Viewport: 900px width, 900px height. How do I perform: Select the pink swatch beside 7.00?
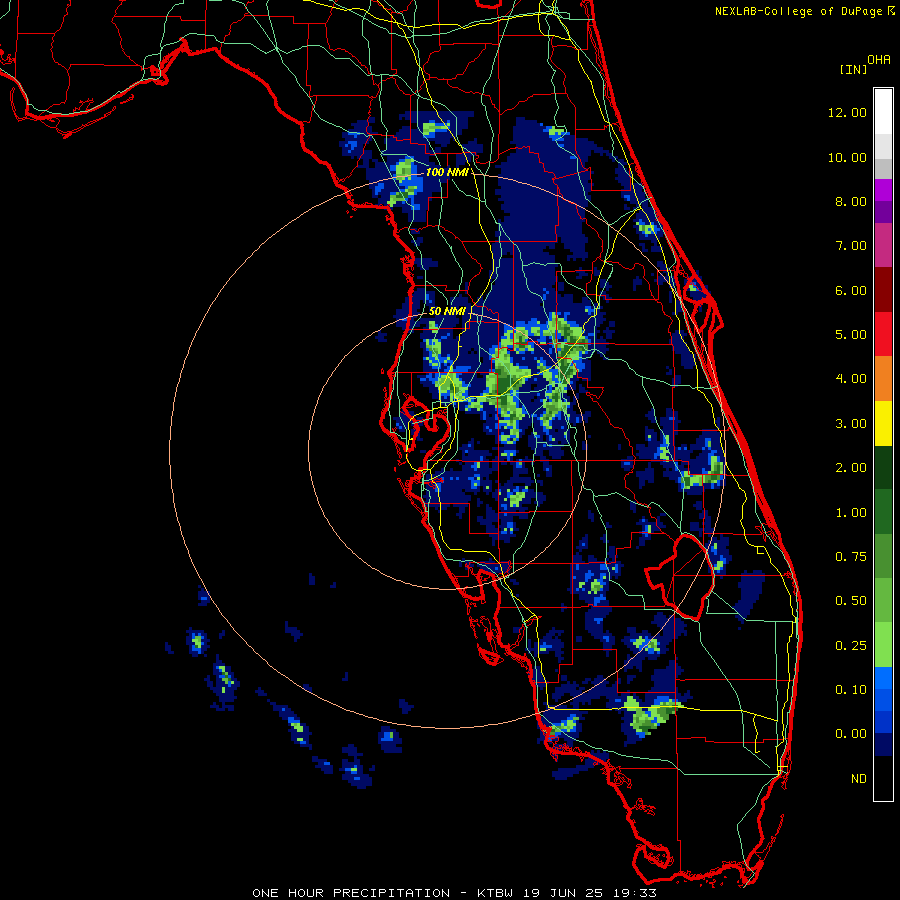pyautogui.click(x=883, y=246)
